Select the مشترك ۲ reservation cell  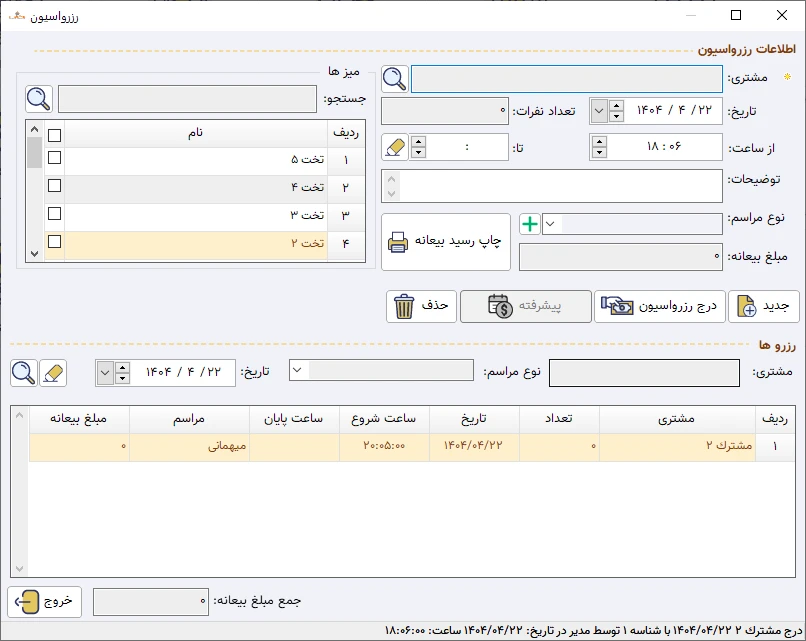676,446
